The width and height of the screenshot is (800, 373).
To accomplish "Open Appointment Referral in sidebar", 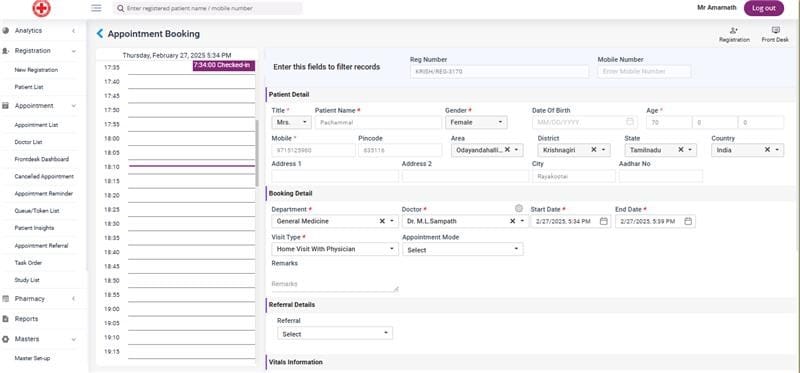I will point(41,245).
